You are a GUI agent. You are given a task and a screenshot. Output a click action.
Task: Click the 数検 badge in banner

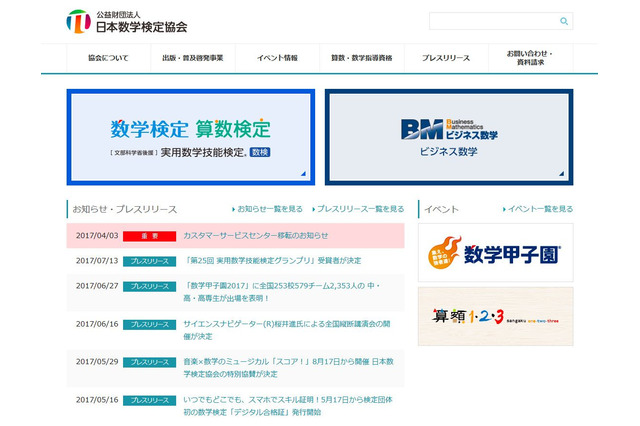tap(260, 152)
